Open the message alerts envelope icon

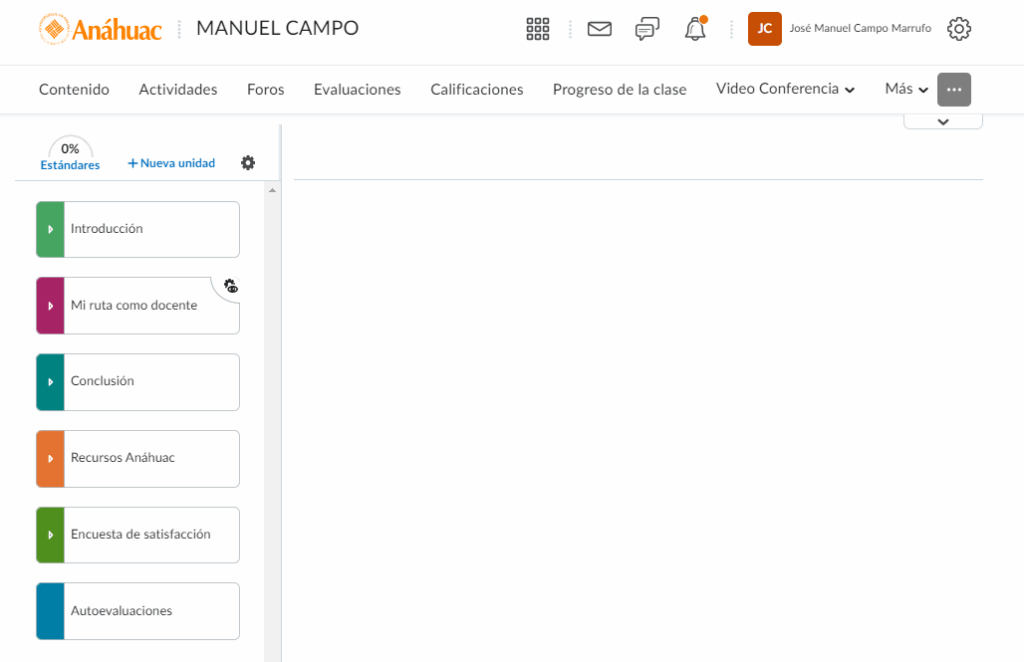(x=599, y=29)
